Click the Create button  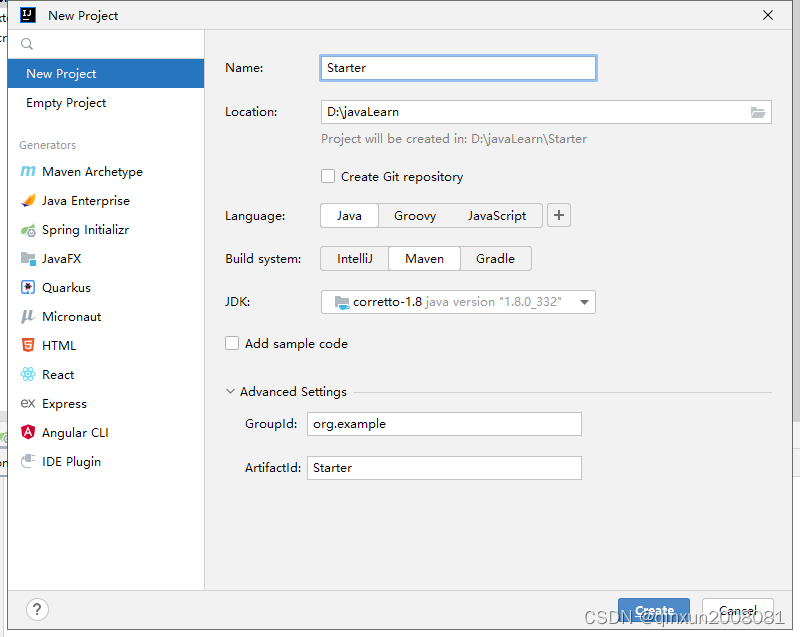(654, 610)
